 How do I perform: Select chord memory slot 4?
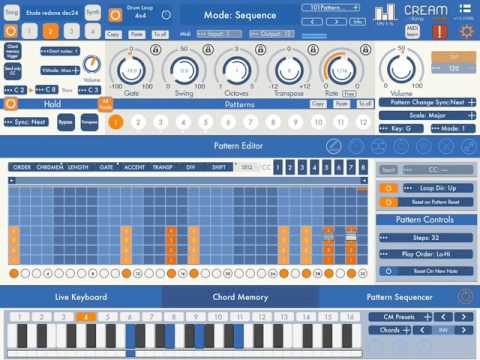coord(86,317)
